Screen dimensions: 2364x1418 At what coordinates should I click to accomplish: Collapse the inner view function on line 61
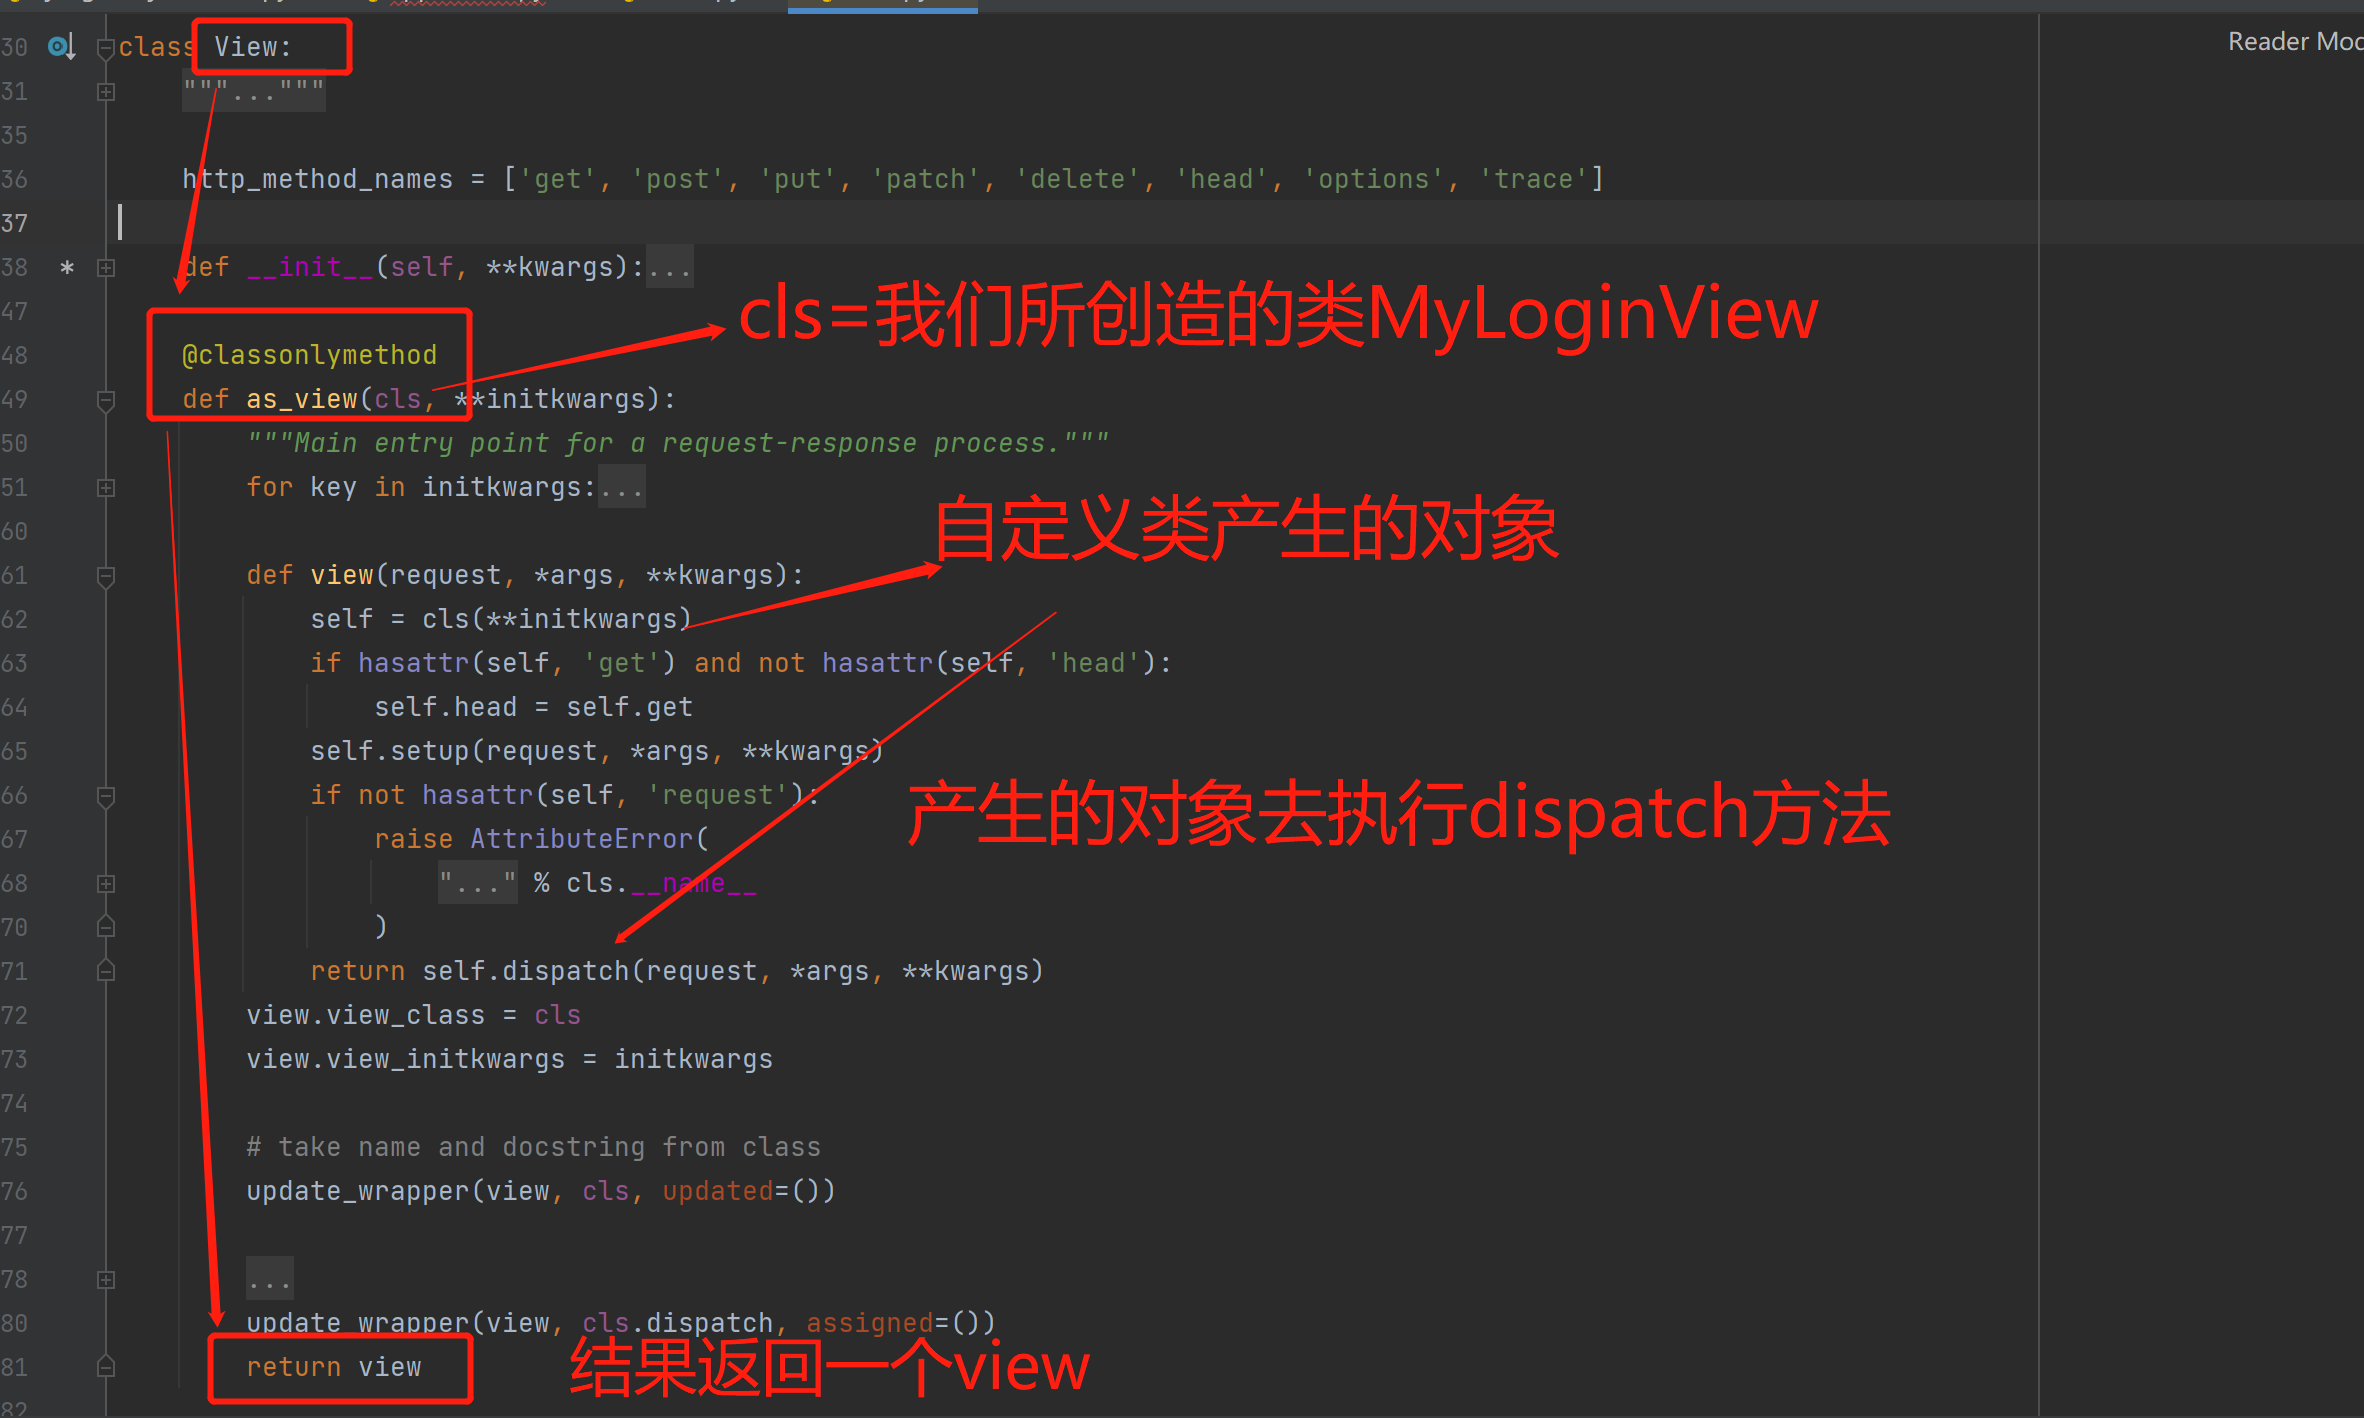(x=106, y=576)
